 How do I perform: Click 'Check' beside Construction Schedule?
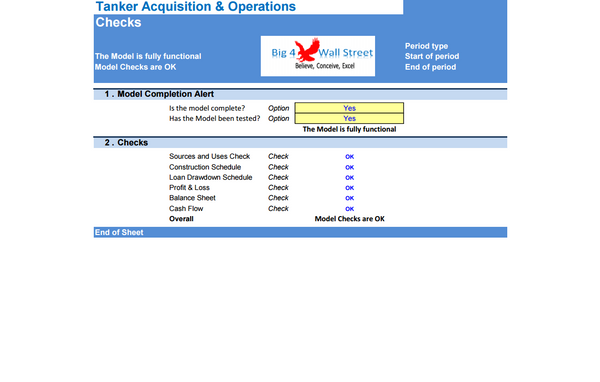278,167
